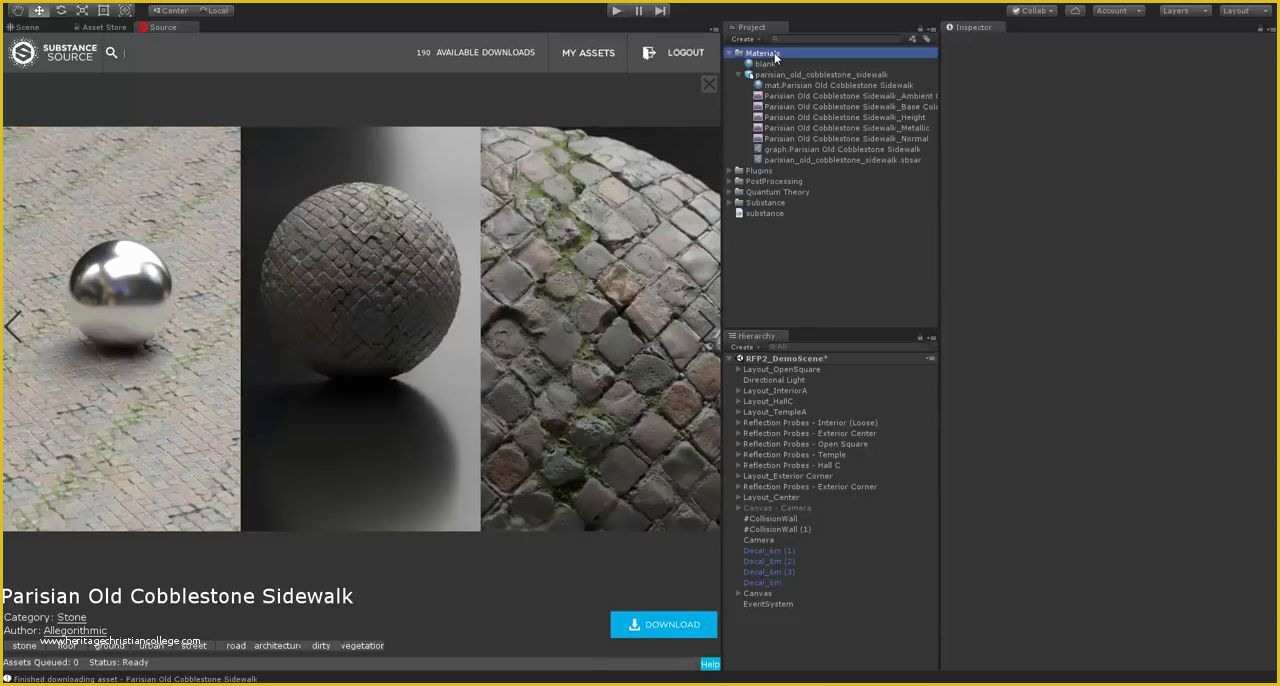This screenshot has height=686, width=1280.
Task: Select the Move tool in Unity toolbar
Action: 39,10
